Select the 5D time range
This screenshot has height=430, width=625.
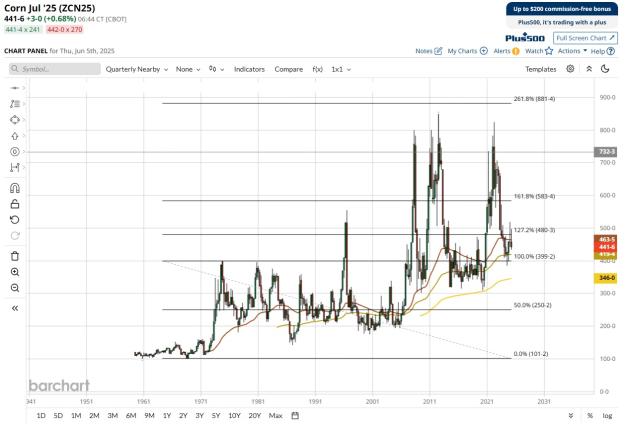click(x=58, y=416)
